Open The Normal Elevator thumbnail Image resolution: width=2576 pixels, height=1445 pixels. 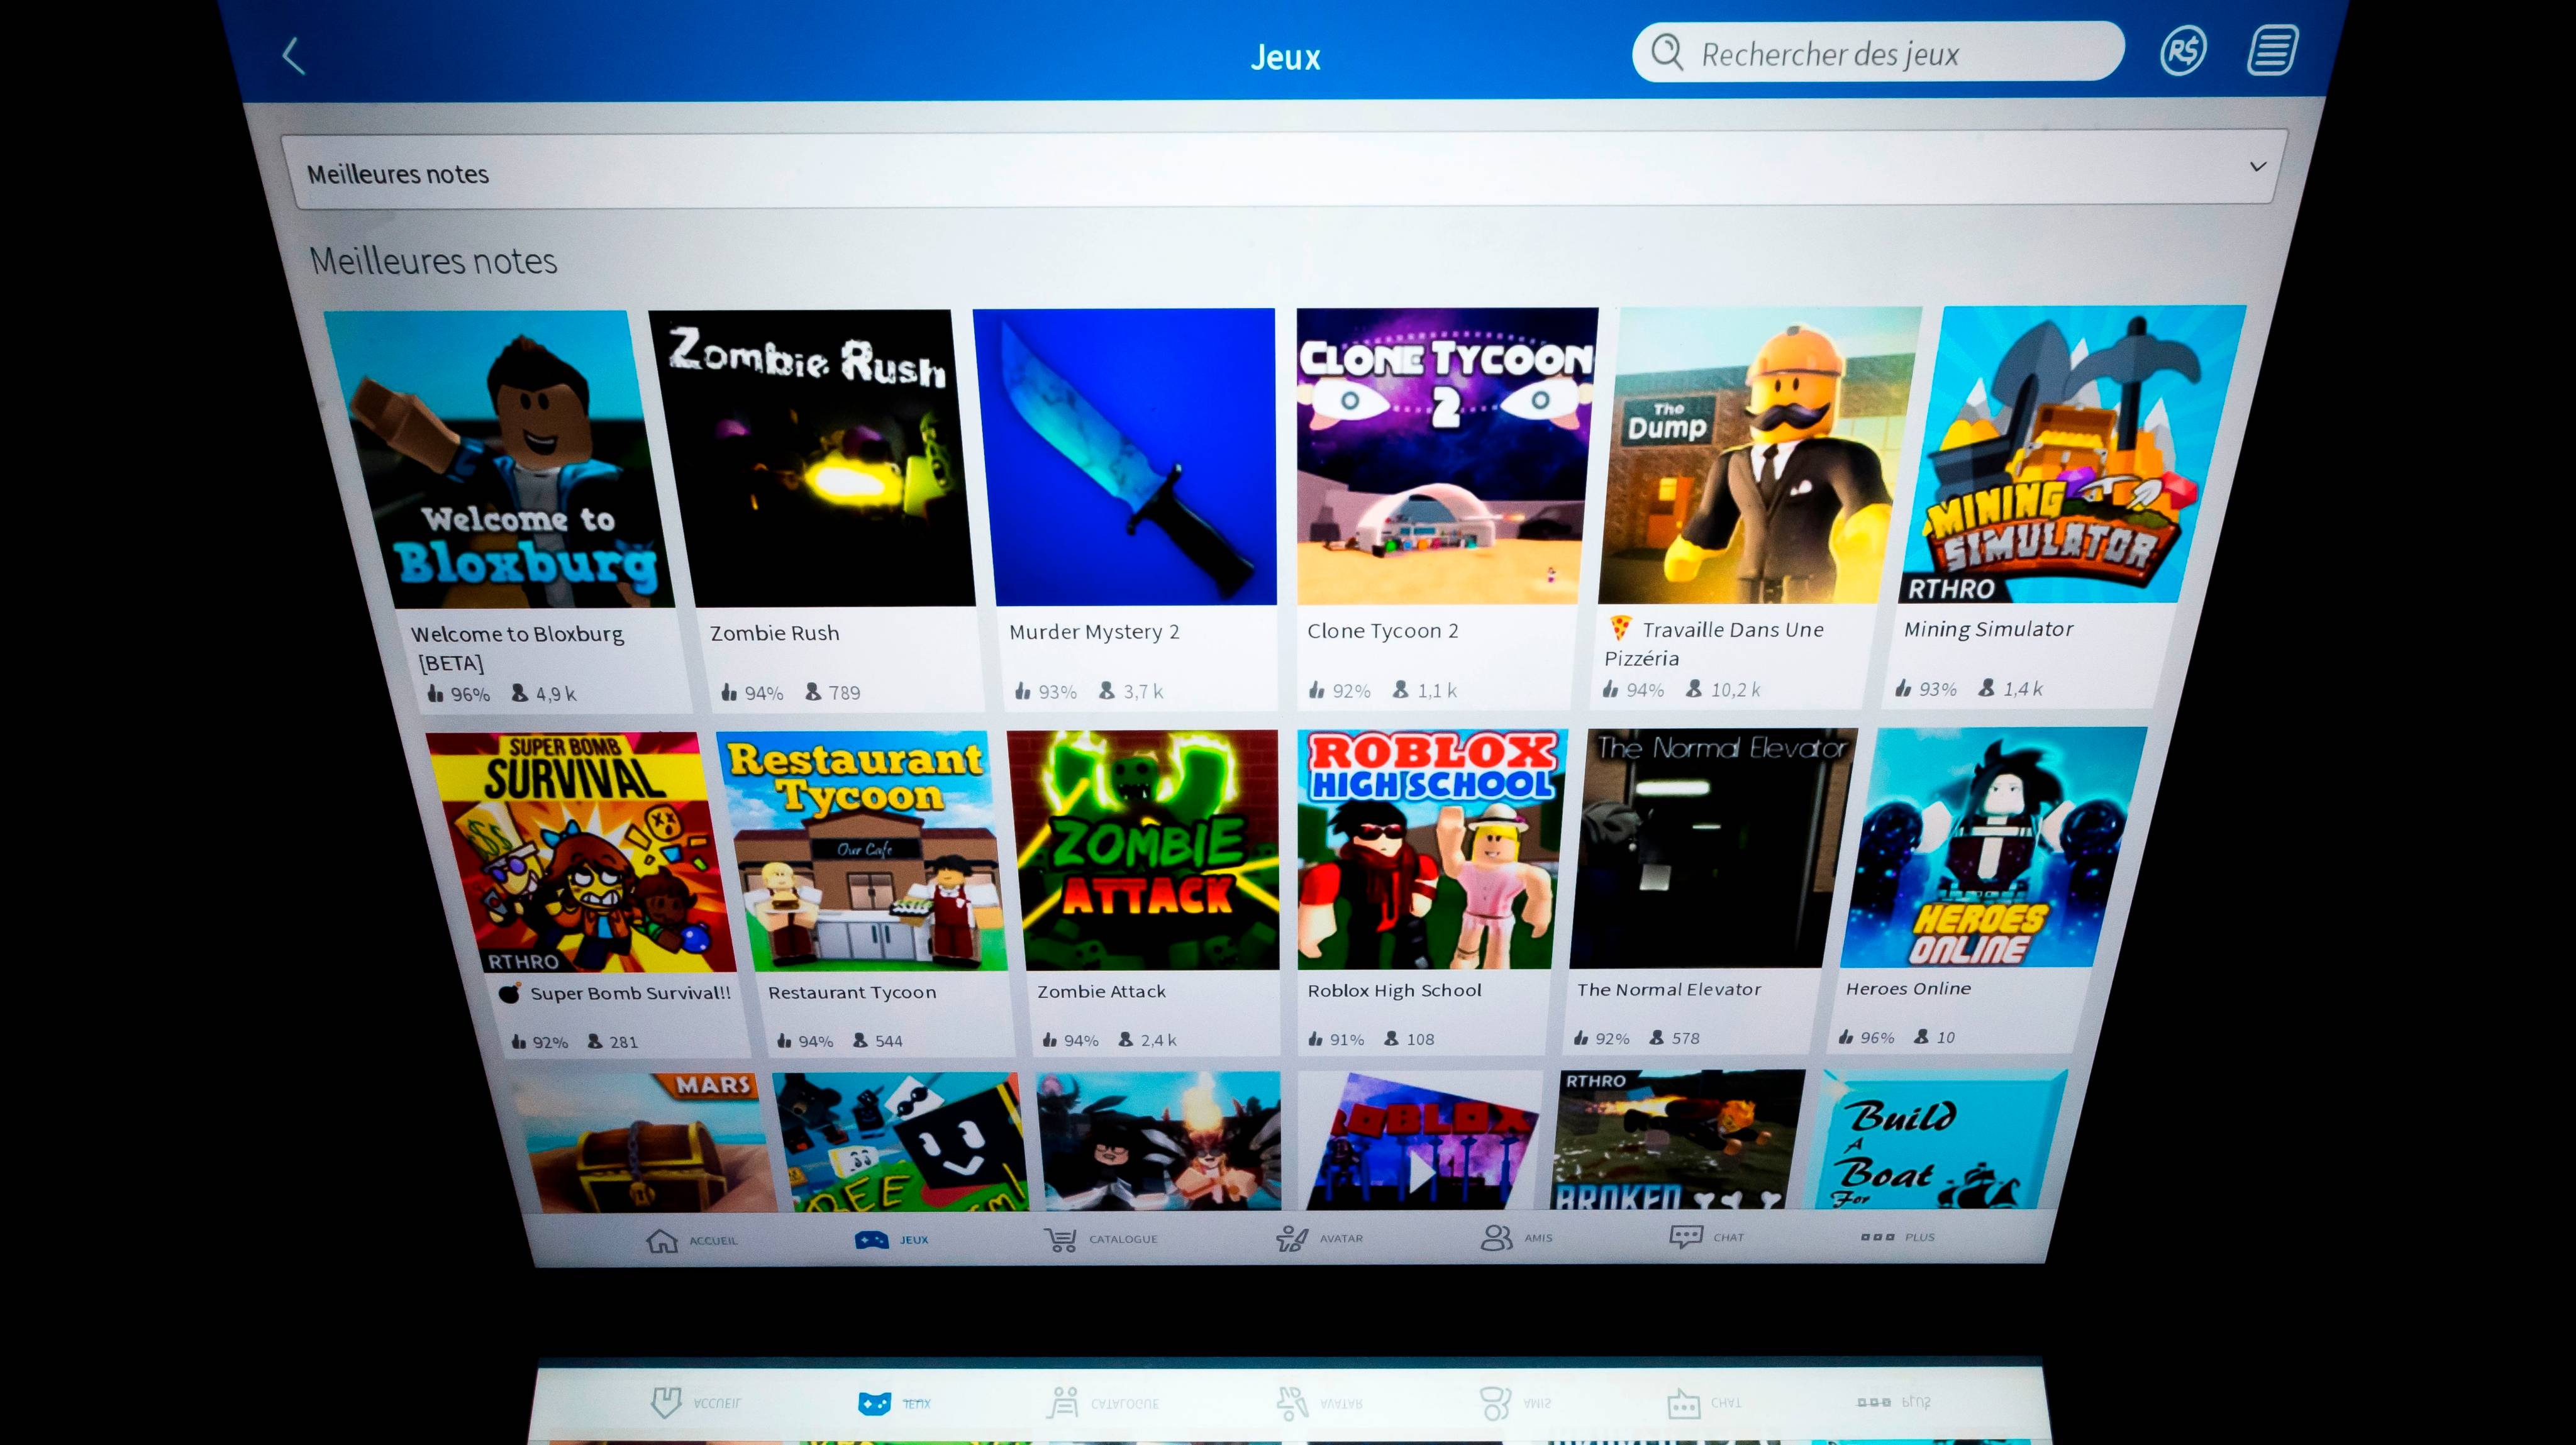(1713, 848)
